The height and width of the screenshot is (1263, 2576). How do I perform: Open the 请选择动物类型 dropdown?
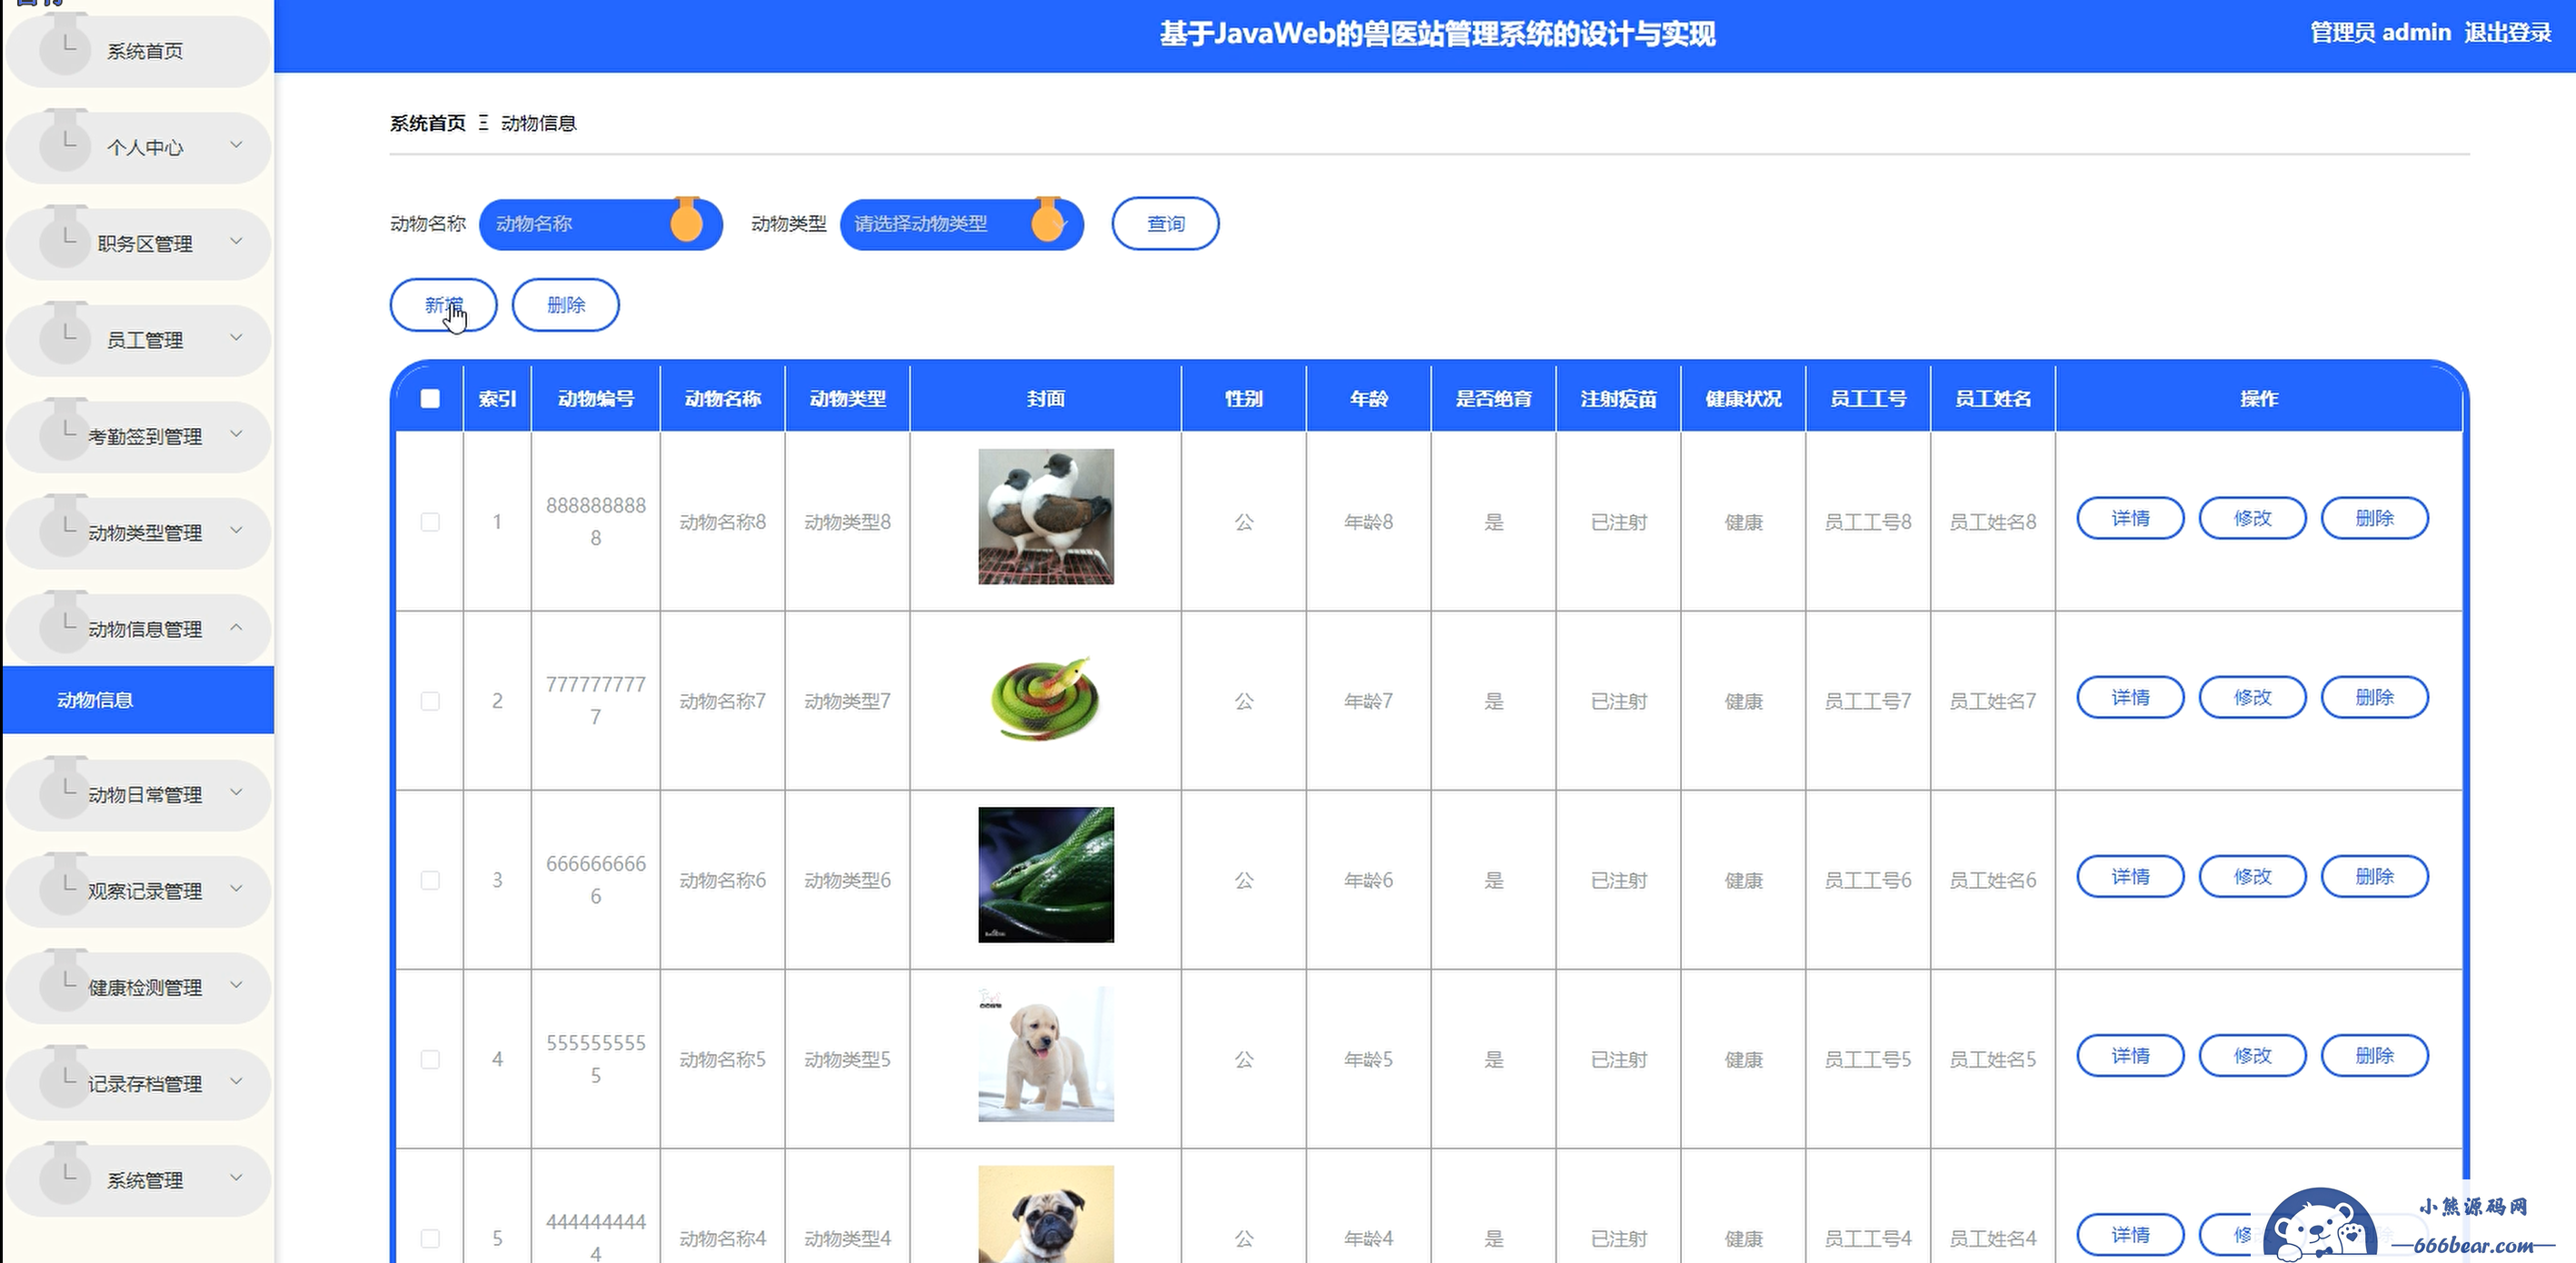961,224
